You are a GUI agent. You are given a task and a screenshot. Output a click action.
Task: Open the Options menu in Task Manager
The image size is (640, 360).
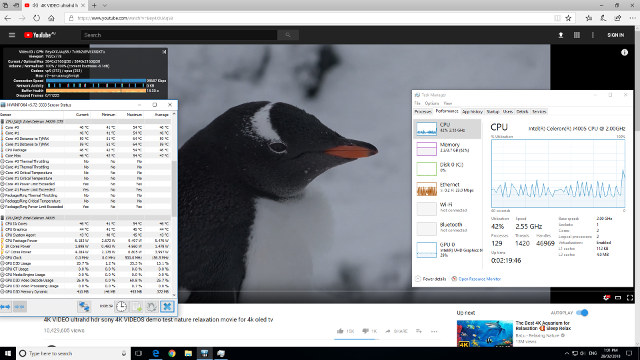pyautogui.click(x=431, y=103)
